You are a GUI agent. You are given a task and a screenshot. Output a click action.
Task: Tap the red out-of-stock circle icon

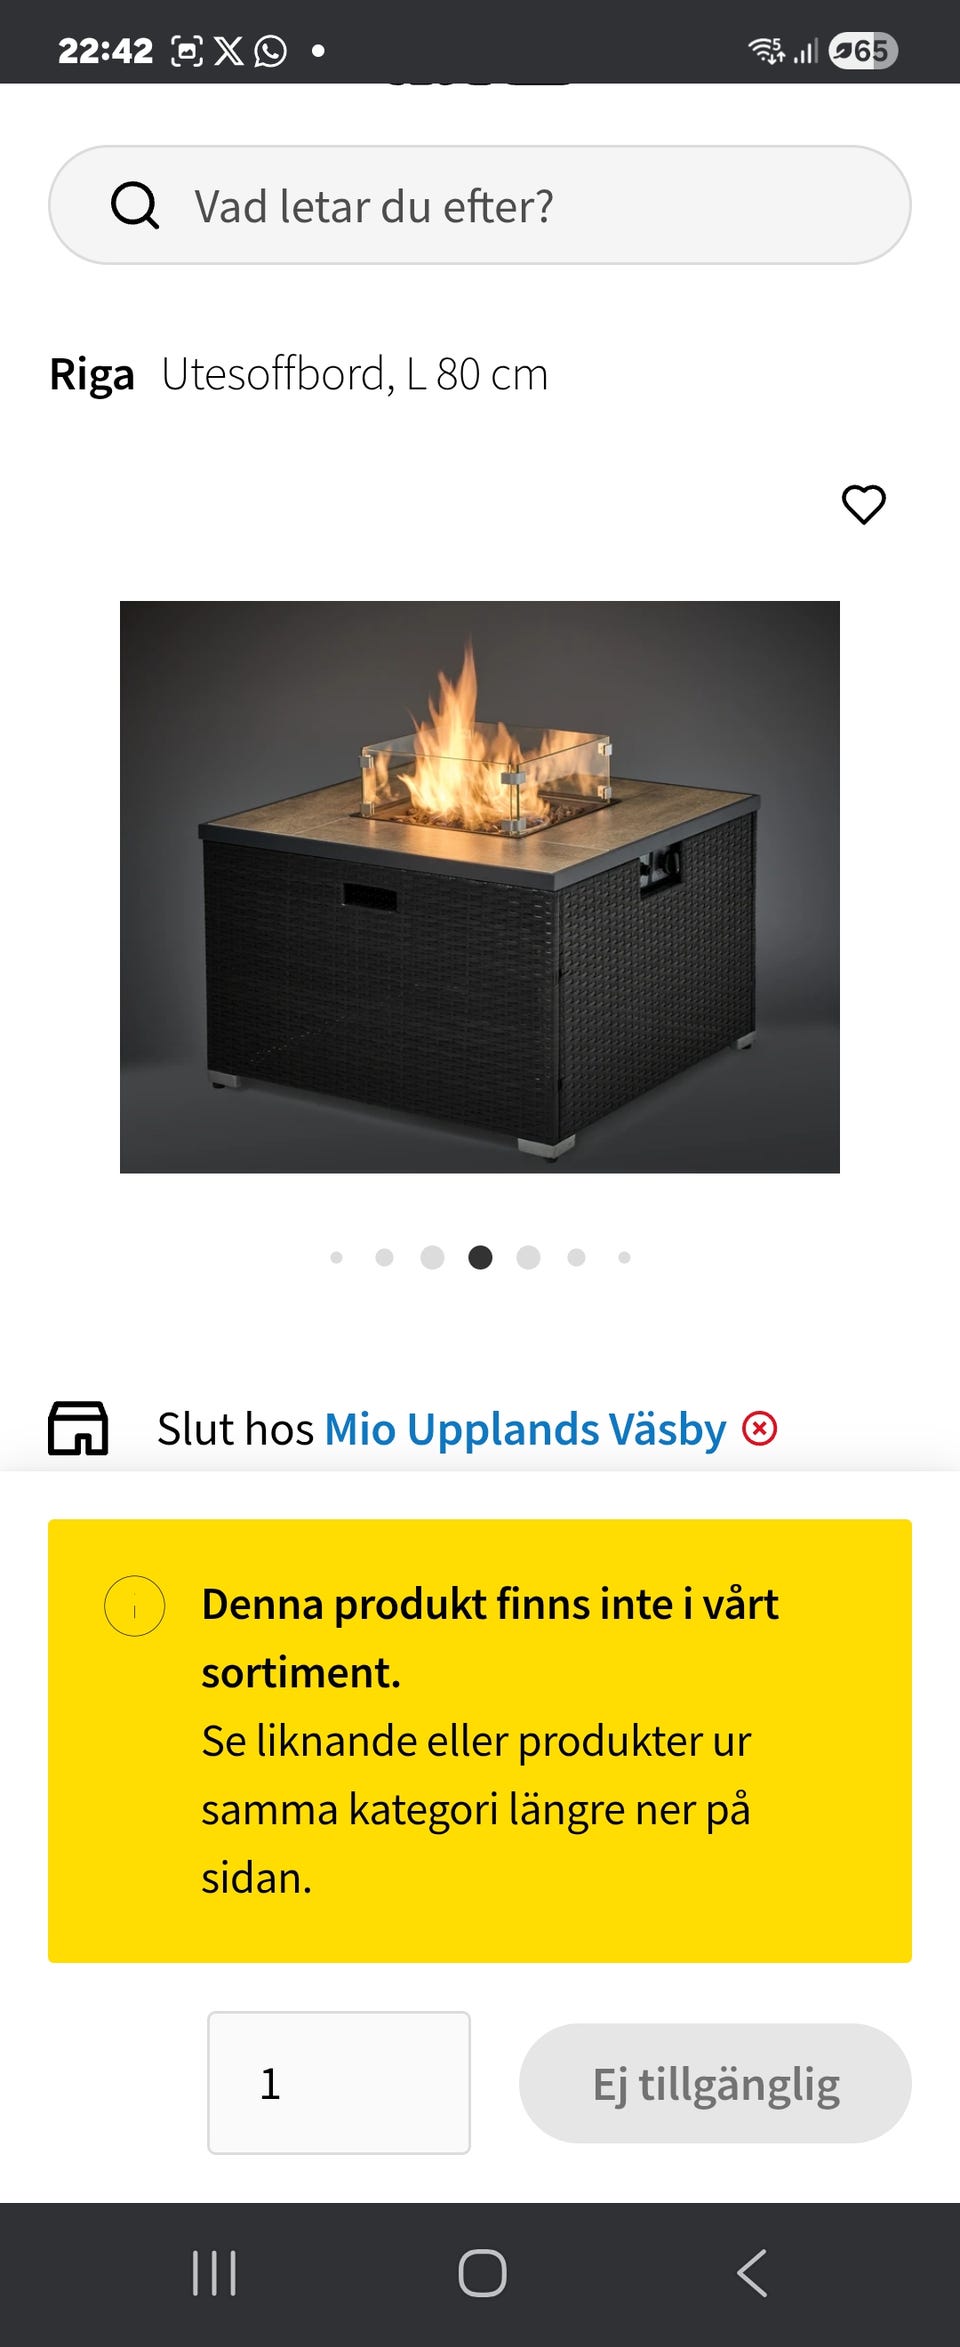point(760,1428)
